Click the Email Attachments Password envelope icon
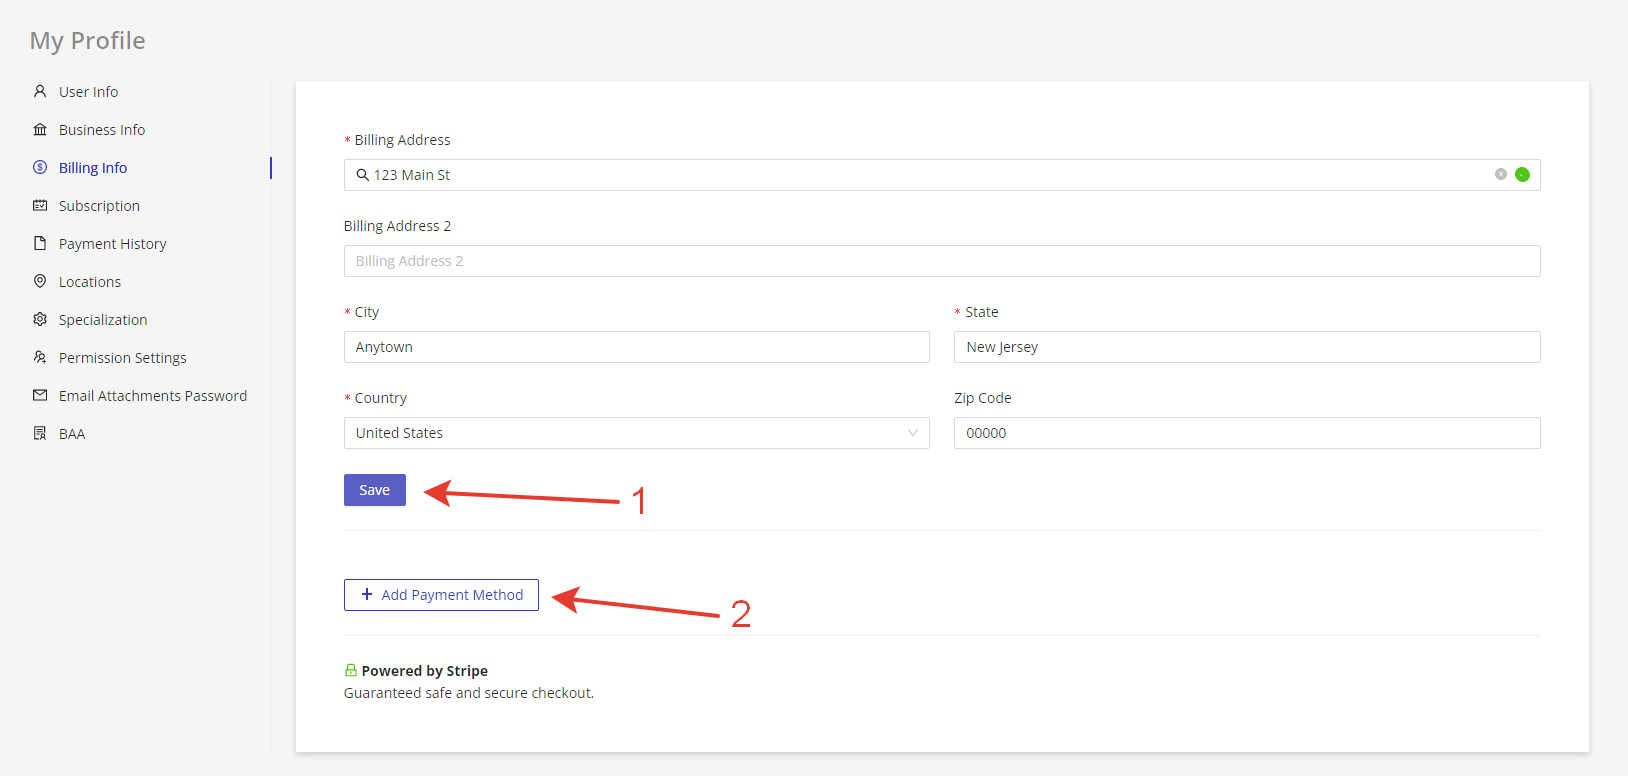The image size is (1628, 776). (x=40, y=396)
